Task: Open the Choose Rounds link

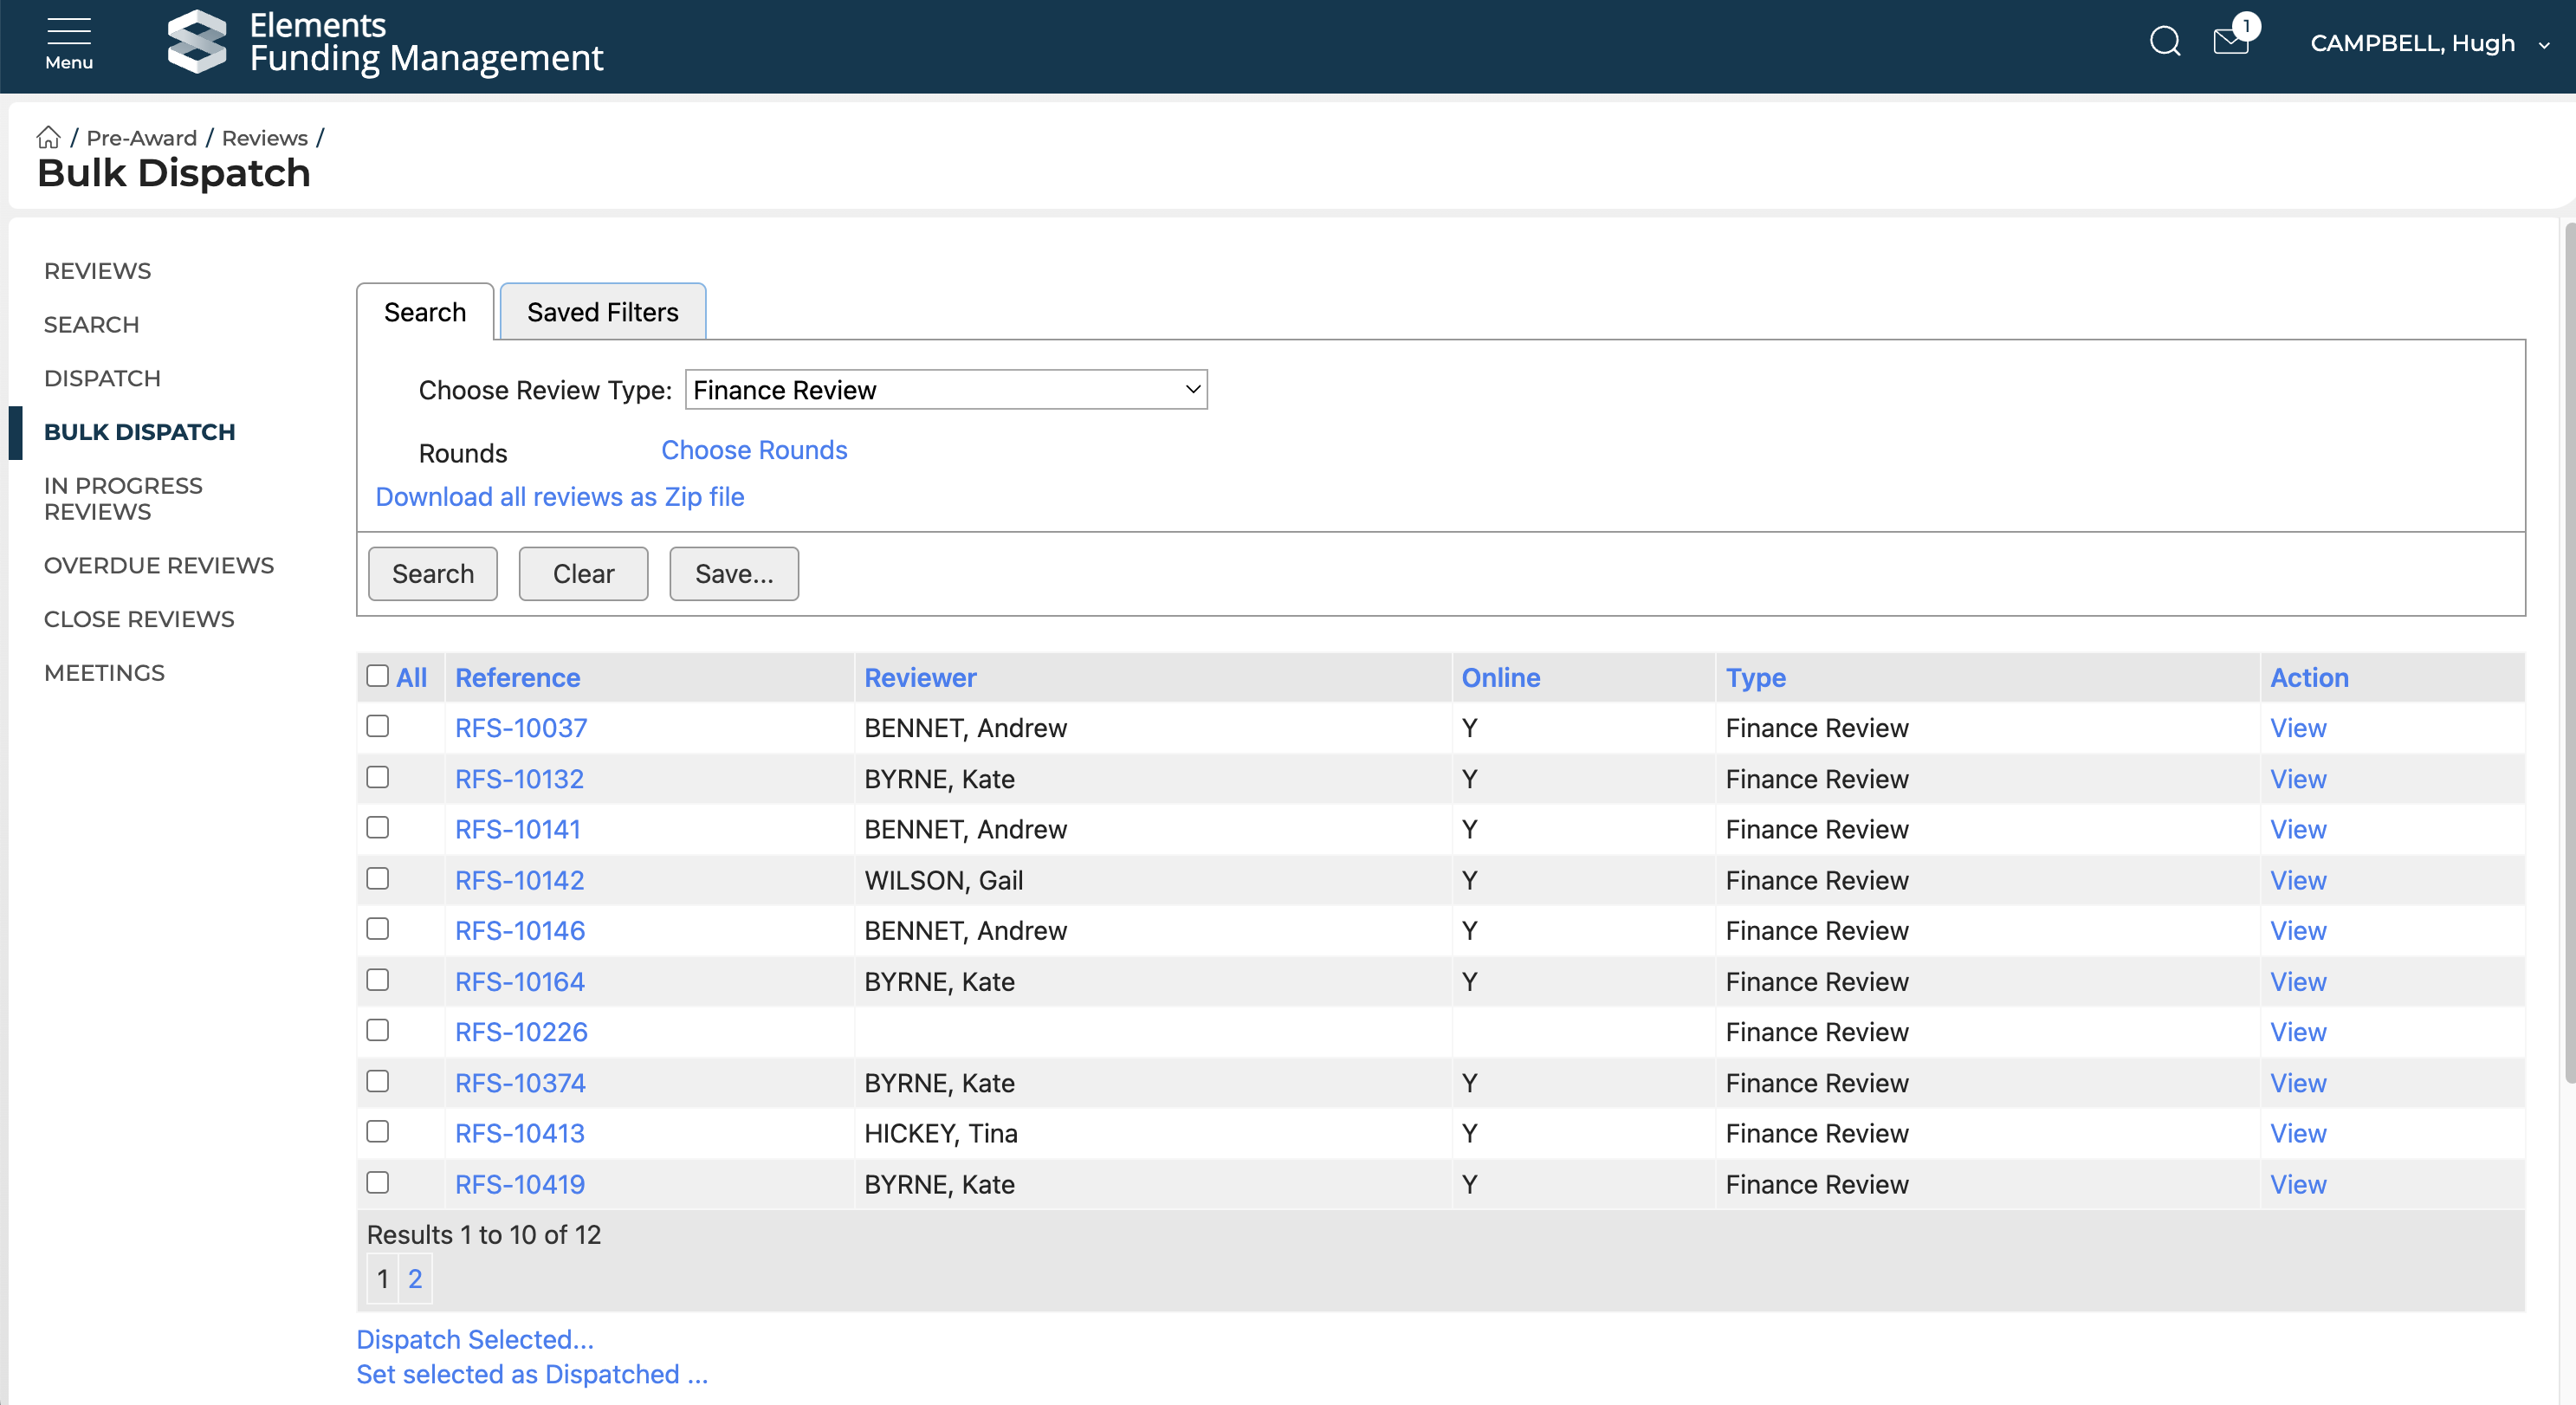Action: (753, 450)
